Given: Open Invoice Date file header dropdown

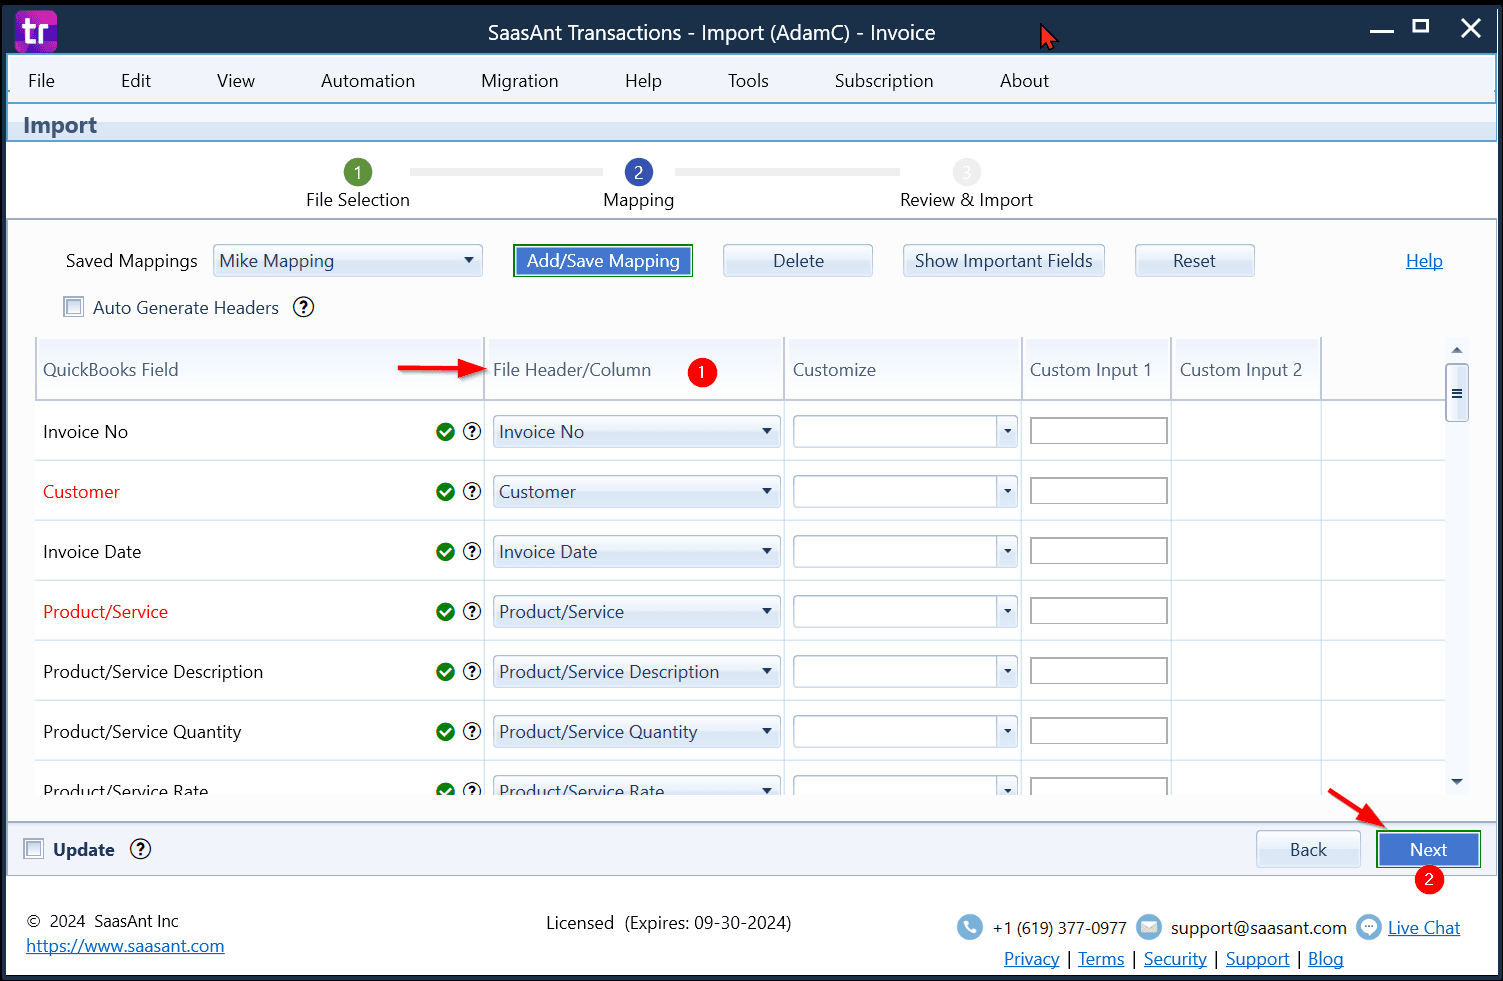Looking at the screenshot, I should (x=636, y=552).
